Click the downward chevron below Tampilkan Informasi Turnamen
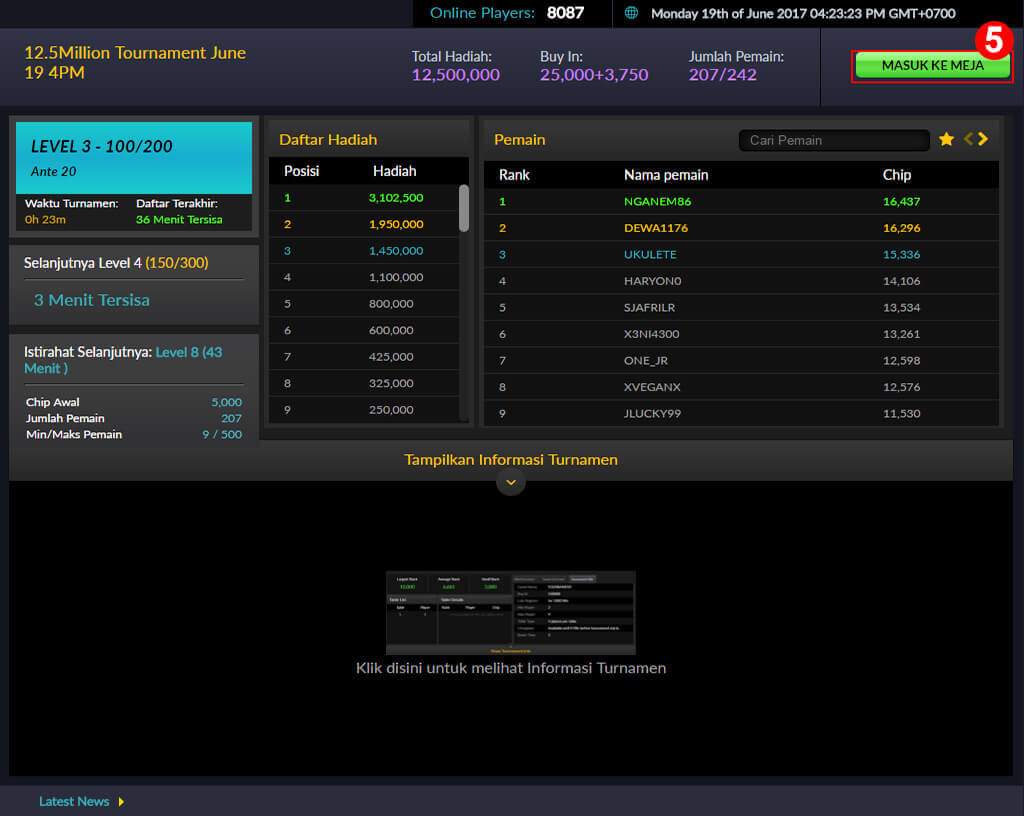 pos(511,482)
